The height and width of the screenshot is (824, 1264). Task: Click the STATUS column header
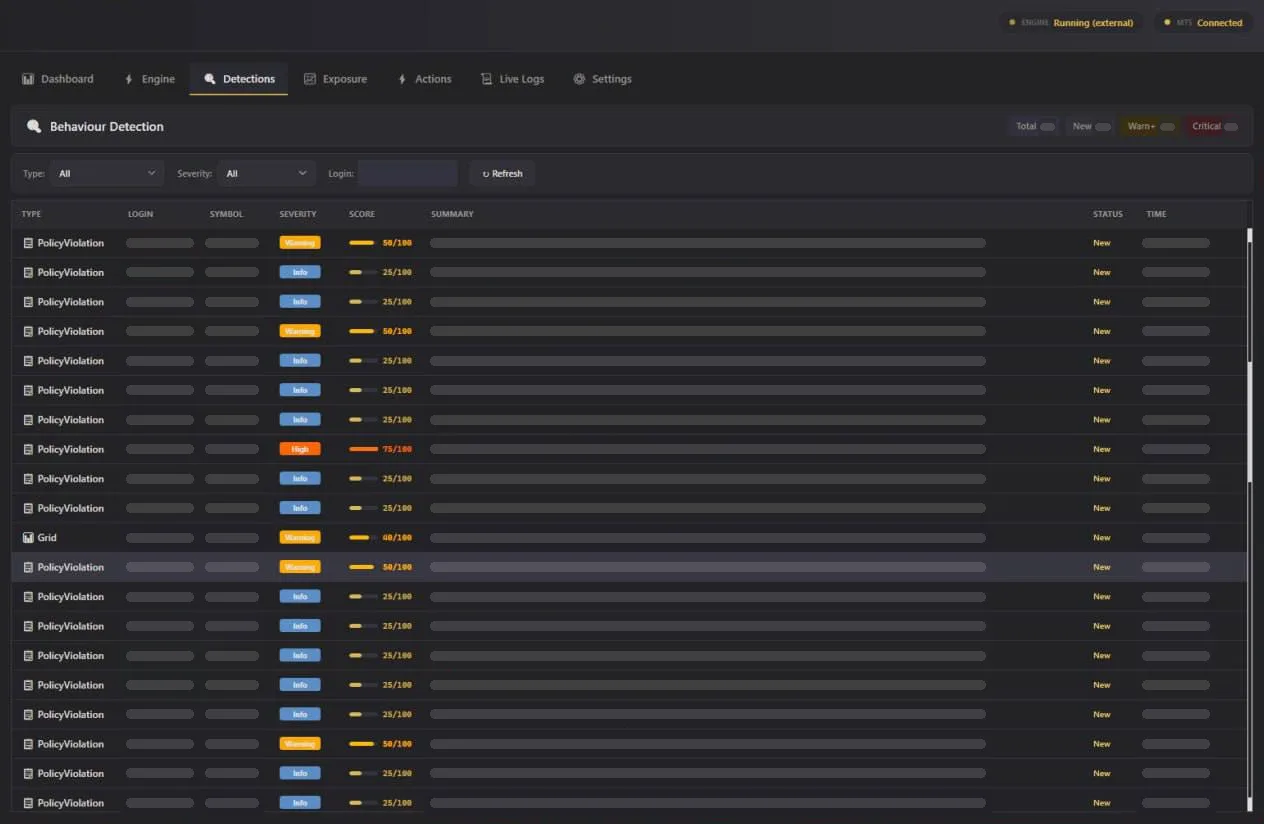pyautogui.click(x=1107, y=214)
